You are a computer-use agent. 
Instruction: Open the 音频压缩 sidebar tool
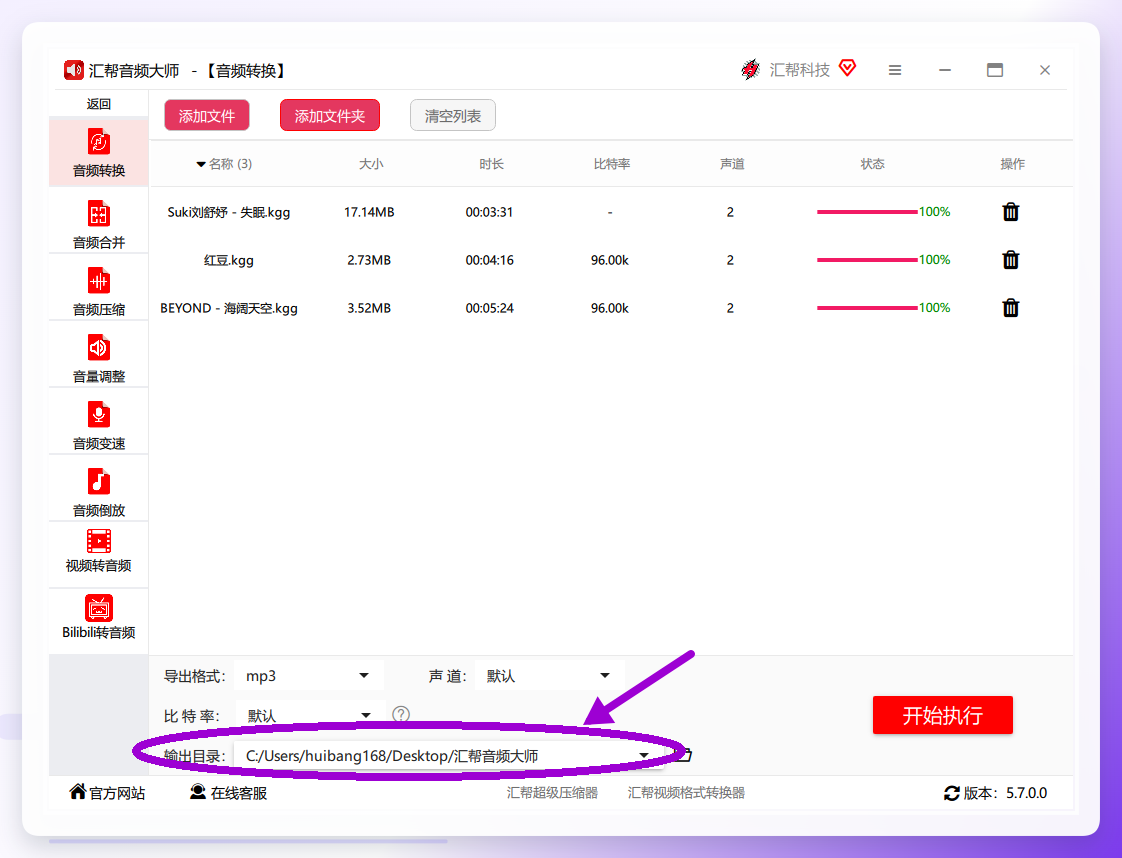pyautogui.click(x=99, y=291)
